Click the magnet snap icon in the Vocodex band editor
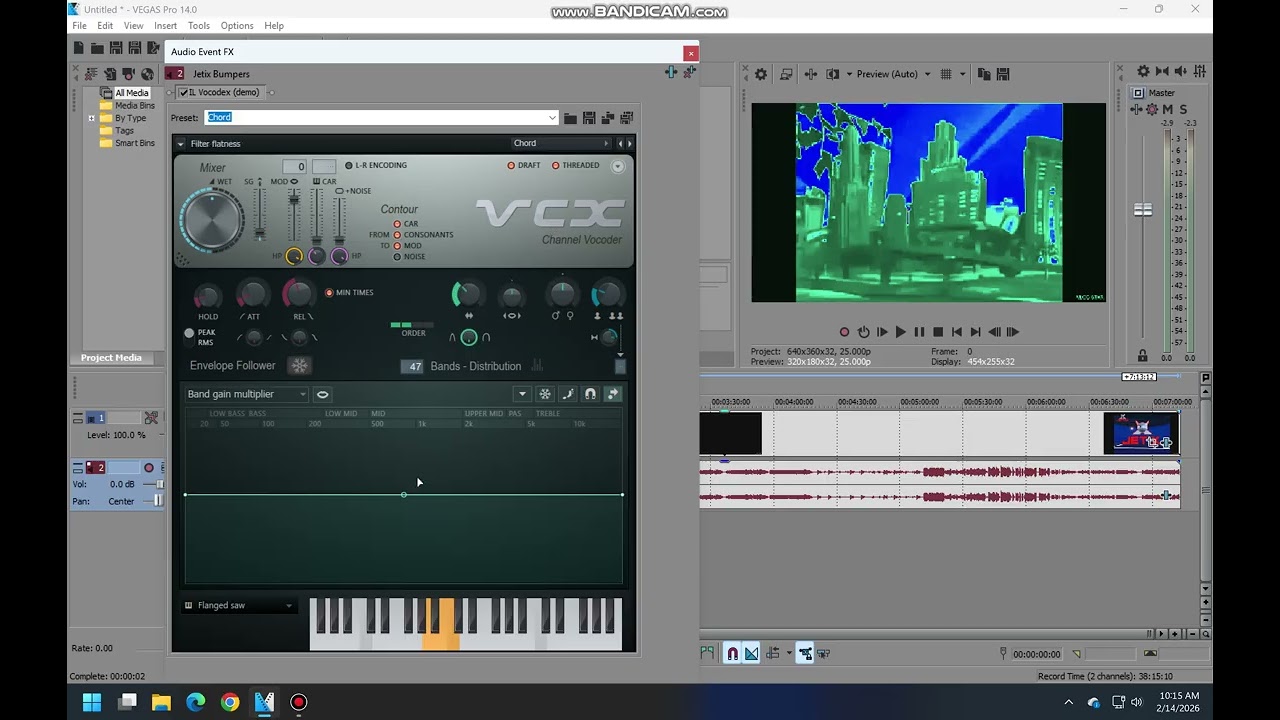The image size is (1280, 720). [x=590, y=394]
